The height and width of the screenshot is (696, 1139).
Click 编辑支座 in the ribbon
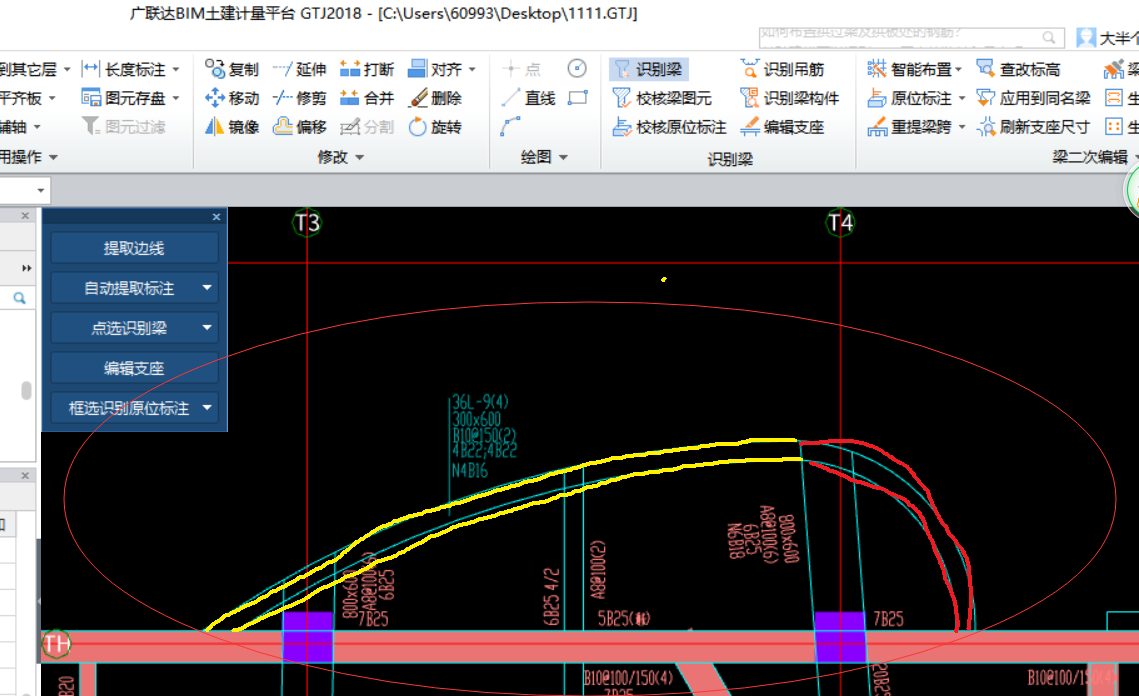click(782, 127)
